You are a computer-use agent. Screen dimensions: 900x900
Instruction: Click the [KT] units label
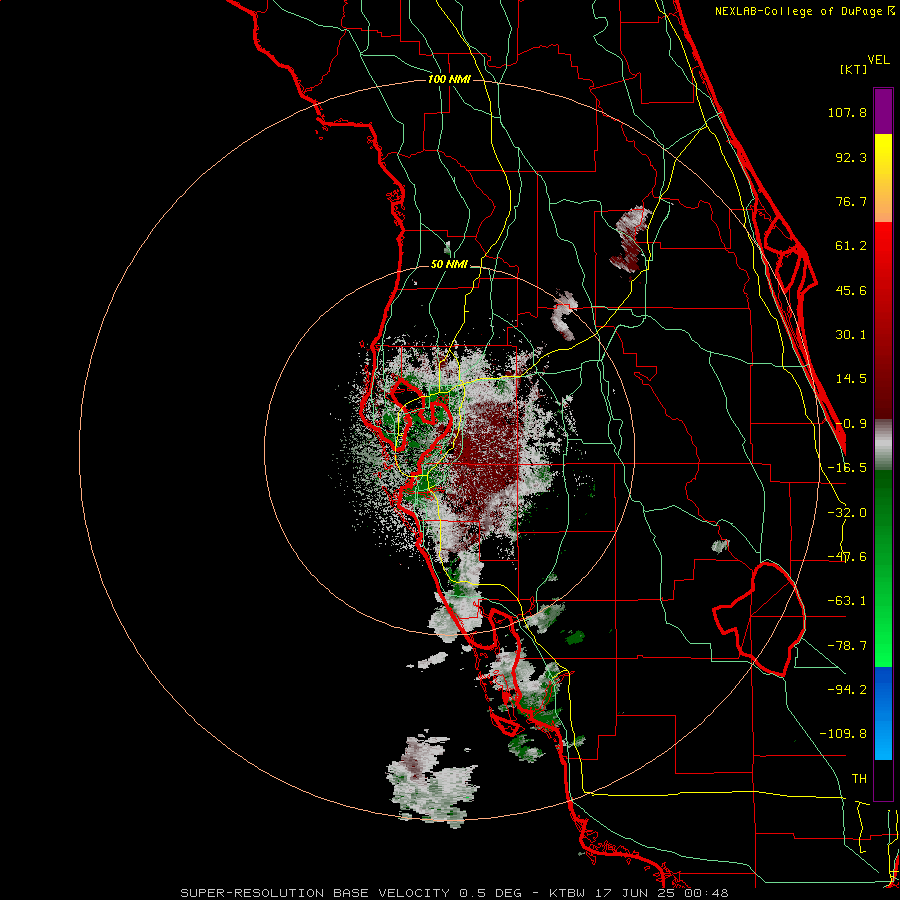pos(853,69)
